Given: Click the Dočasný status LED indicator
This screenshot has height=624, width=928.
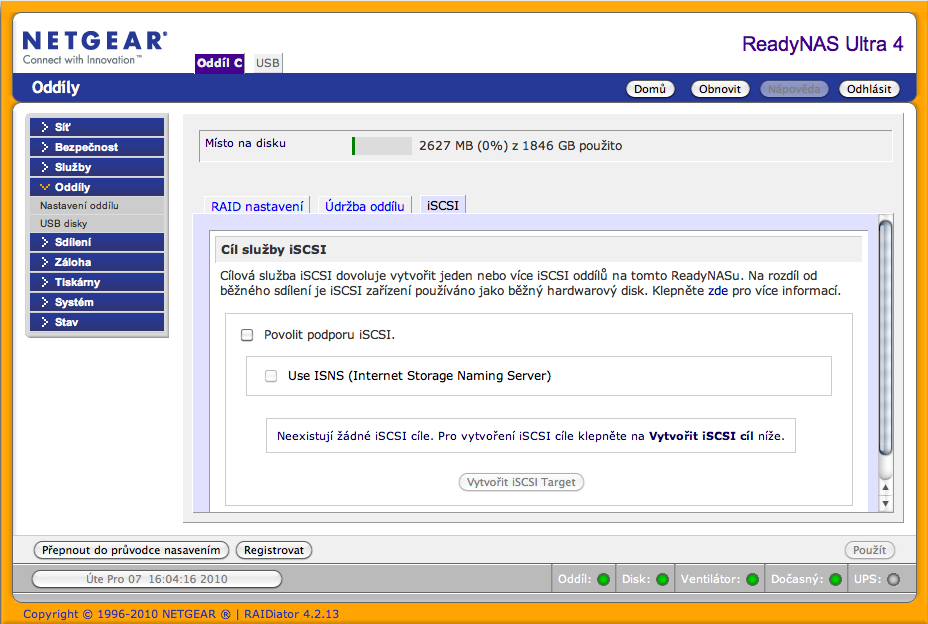Looking at the screenshot, I should coord(835,579).
